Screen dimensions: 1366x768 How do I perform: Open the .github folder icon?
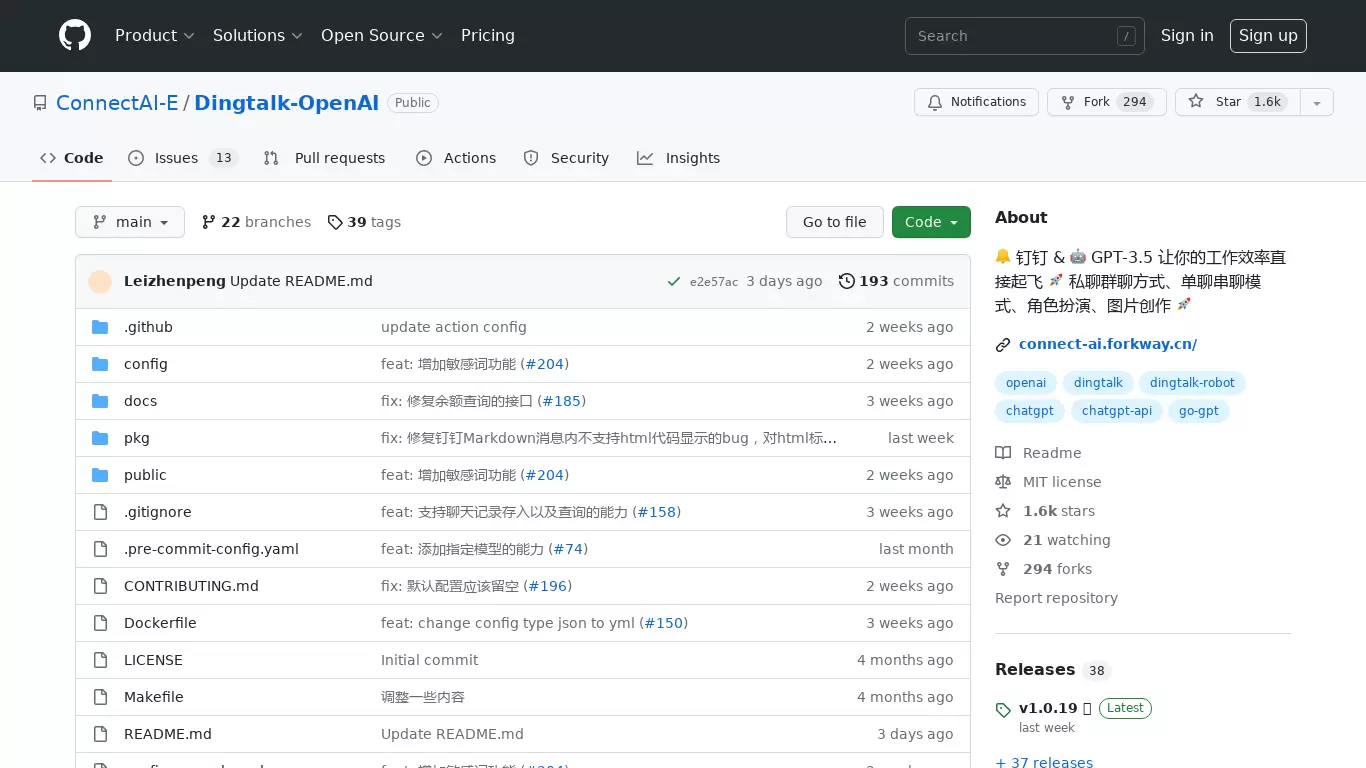[100, 327]
